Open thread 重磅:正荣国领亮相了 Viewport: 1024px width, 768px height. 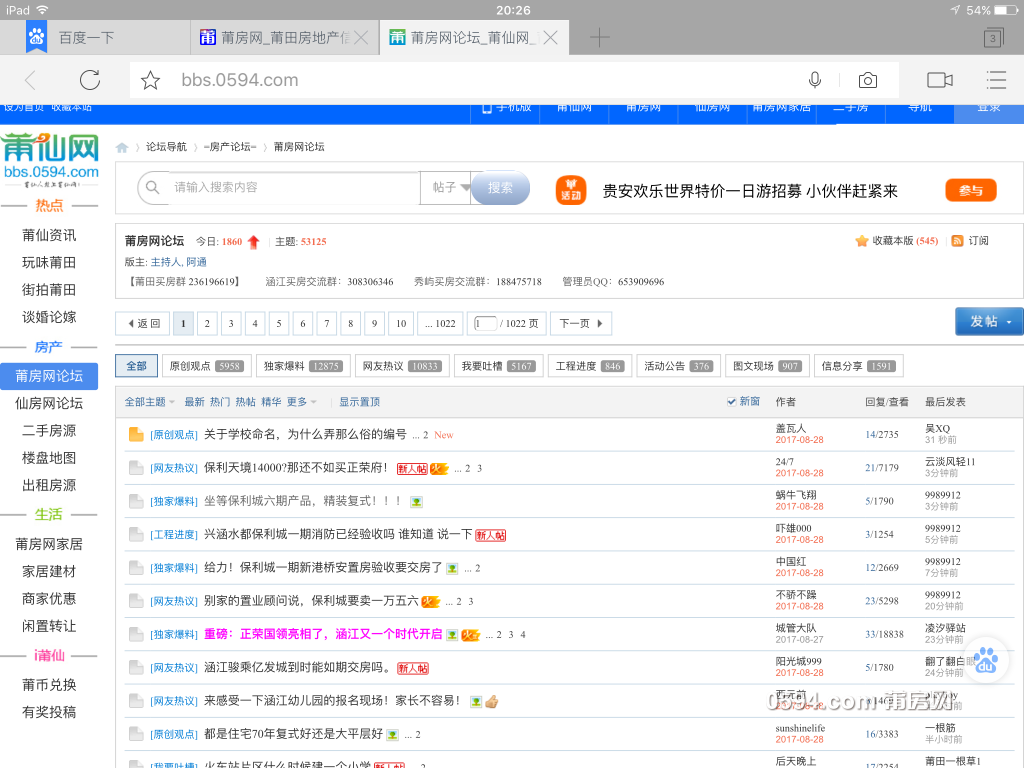point(323,634)
